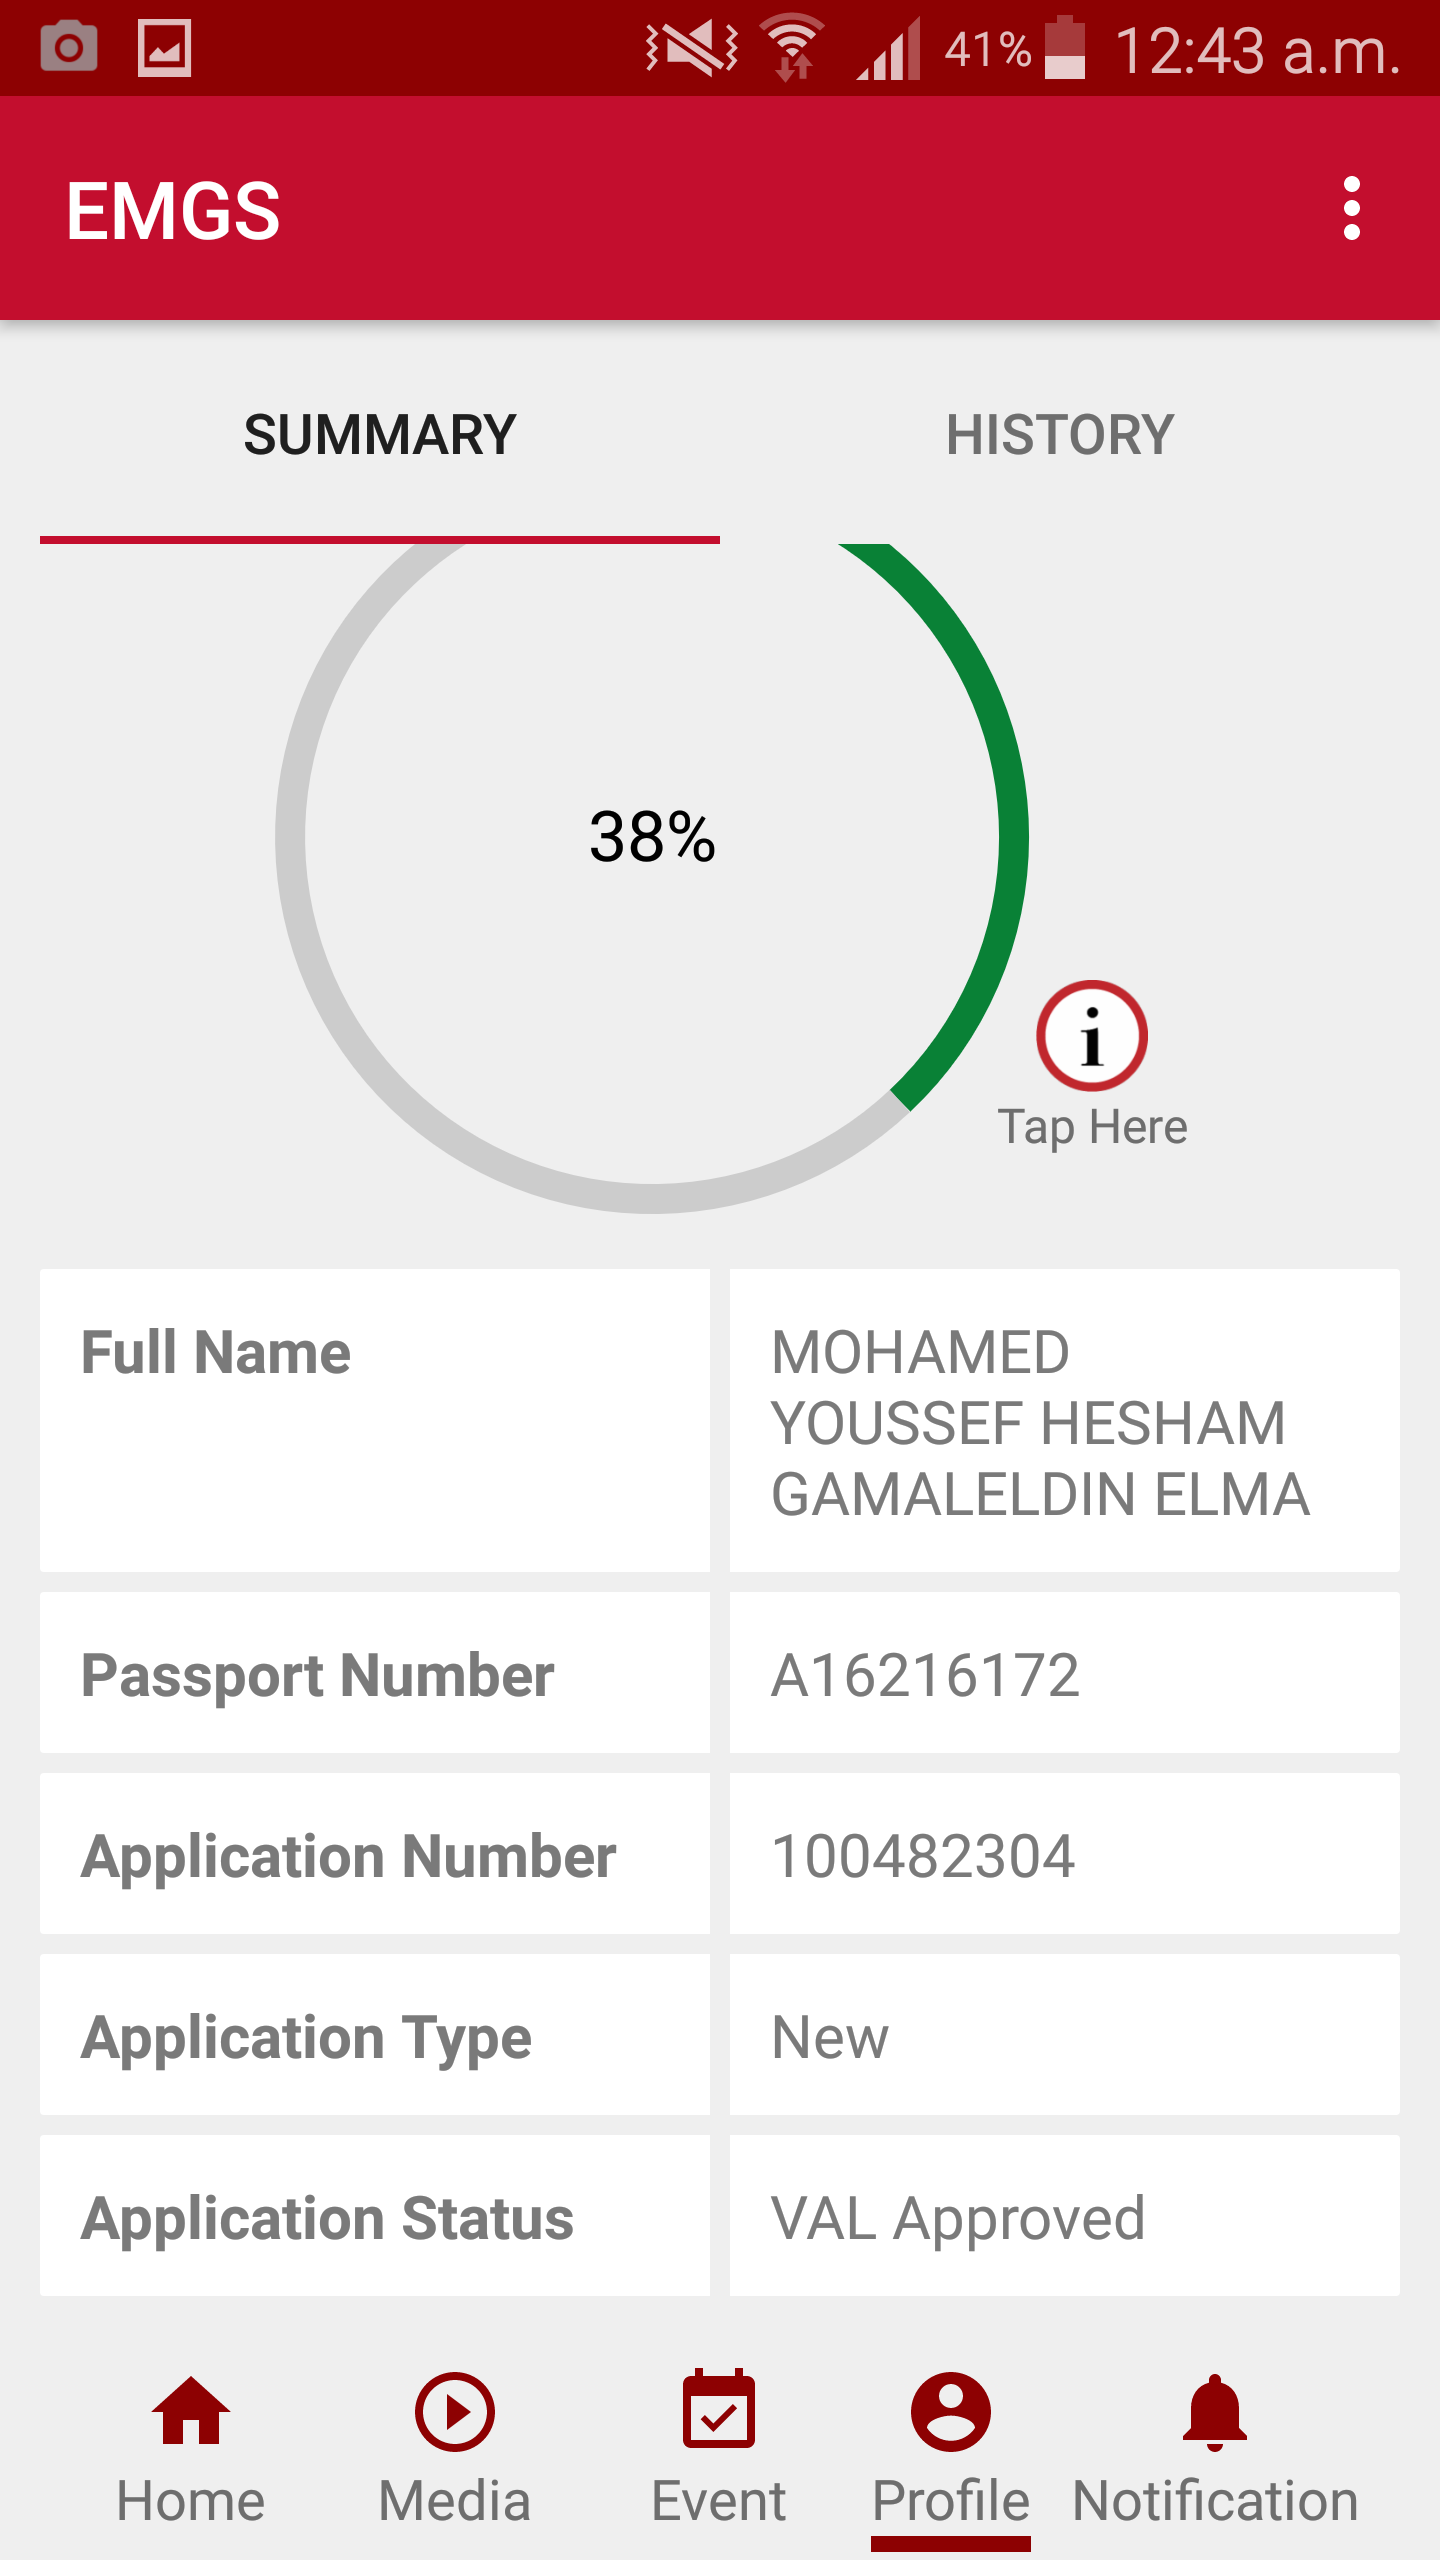The width and height of the screenshot is (1440, 2560).
Task: Tap the application number 100482304
Action: point(924,1856)
